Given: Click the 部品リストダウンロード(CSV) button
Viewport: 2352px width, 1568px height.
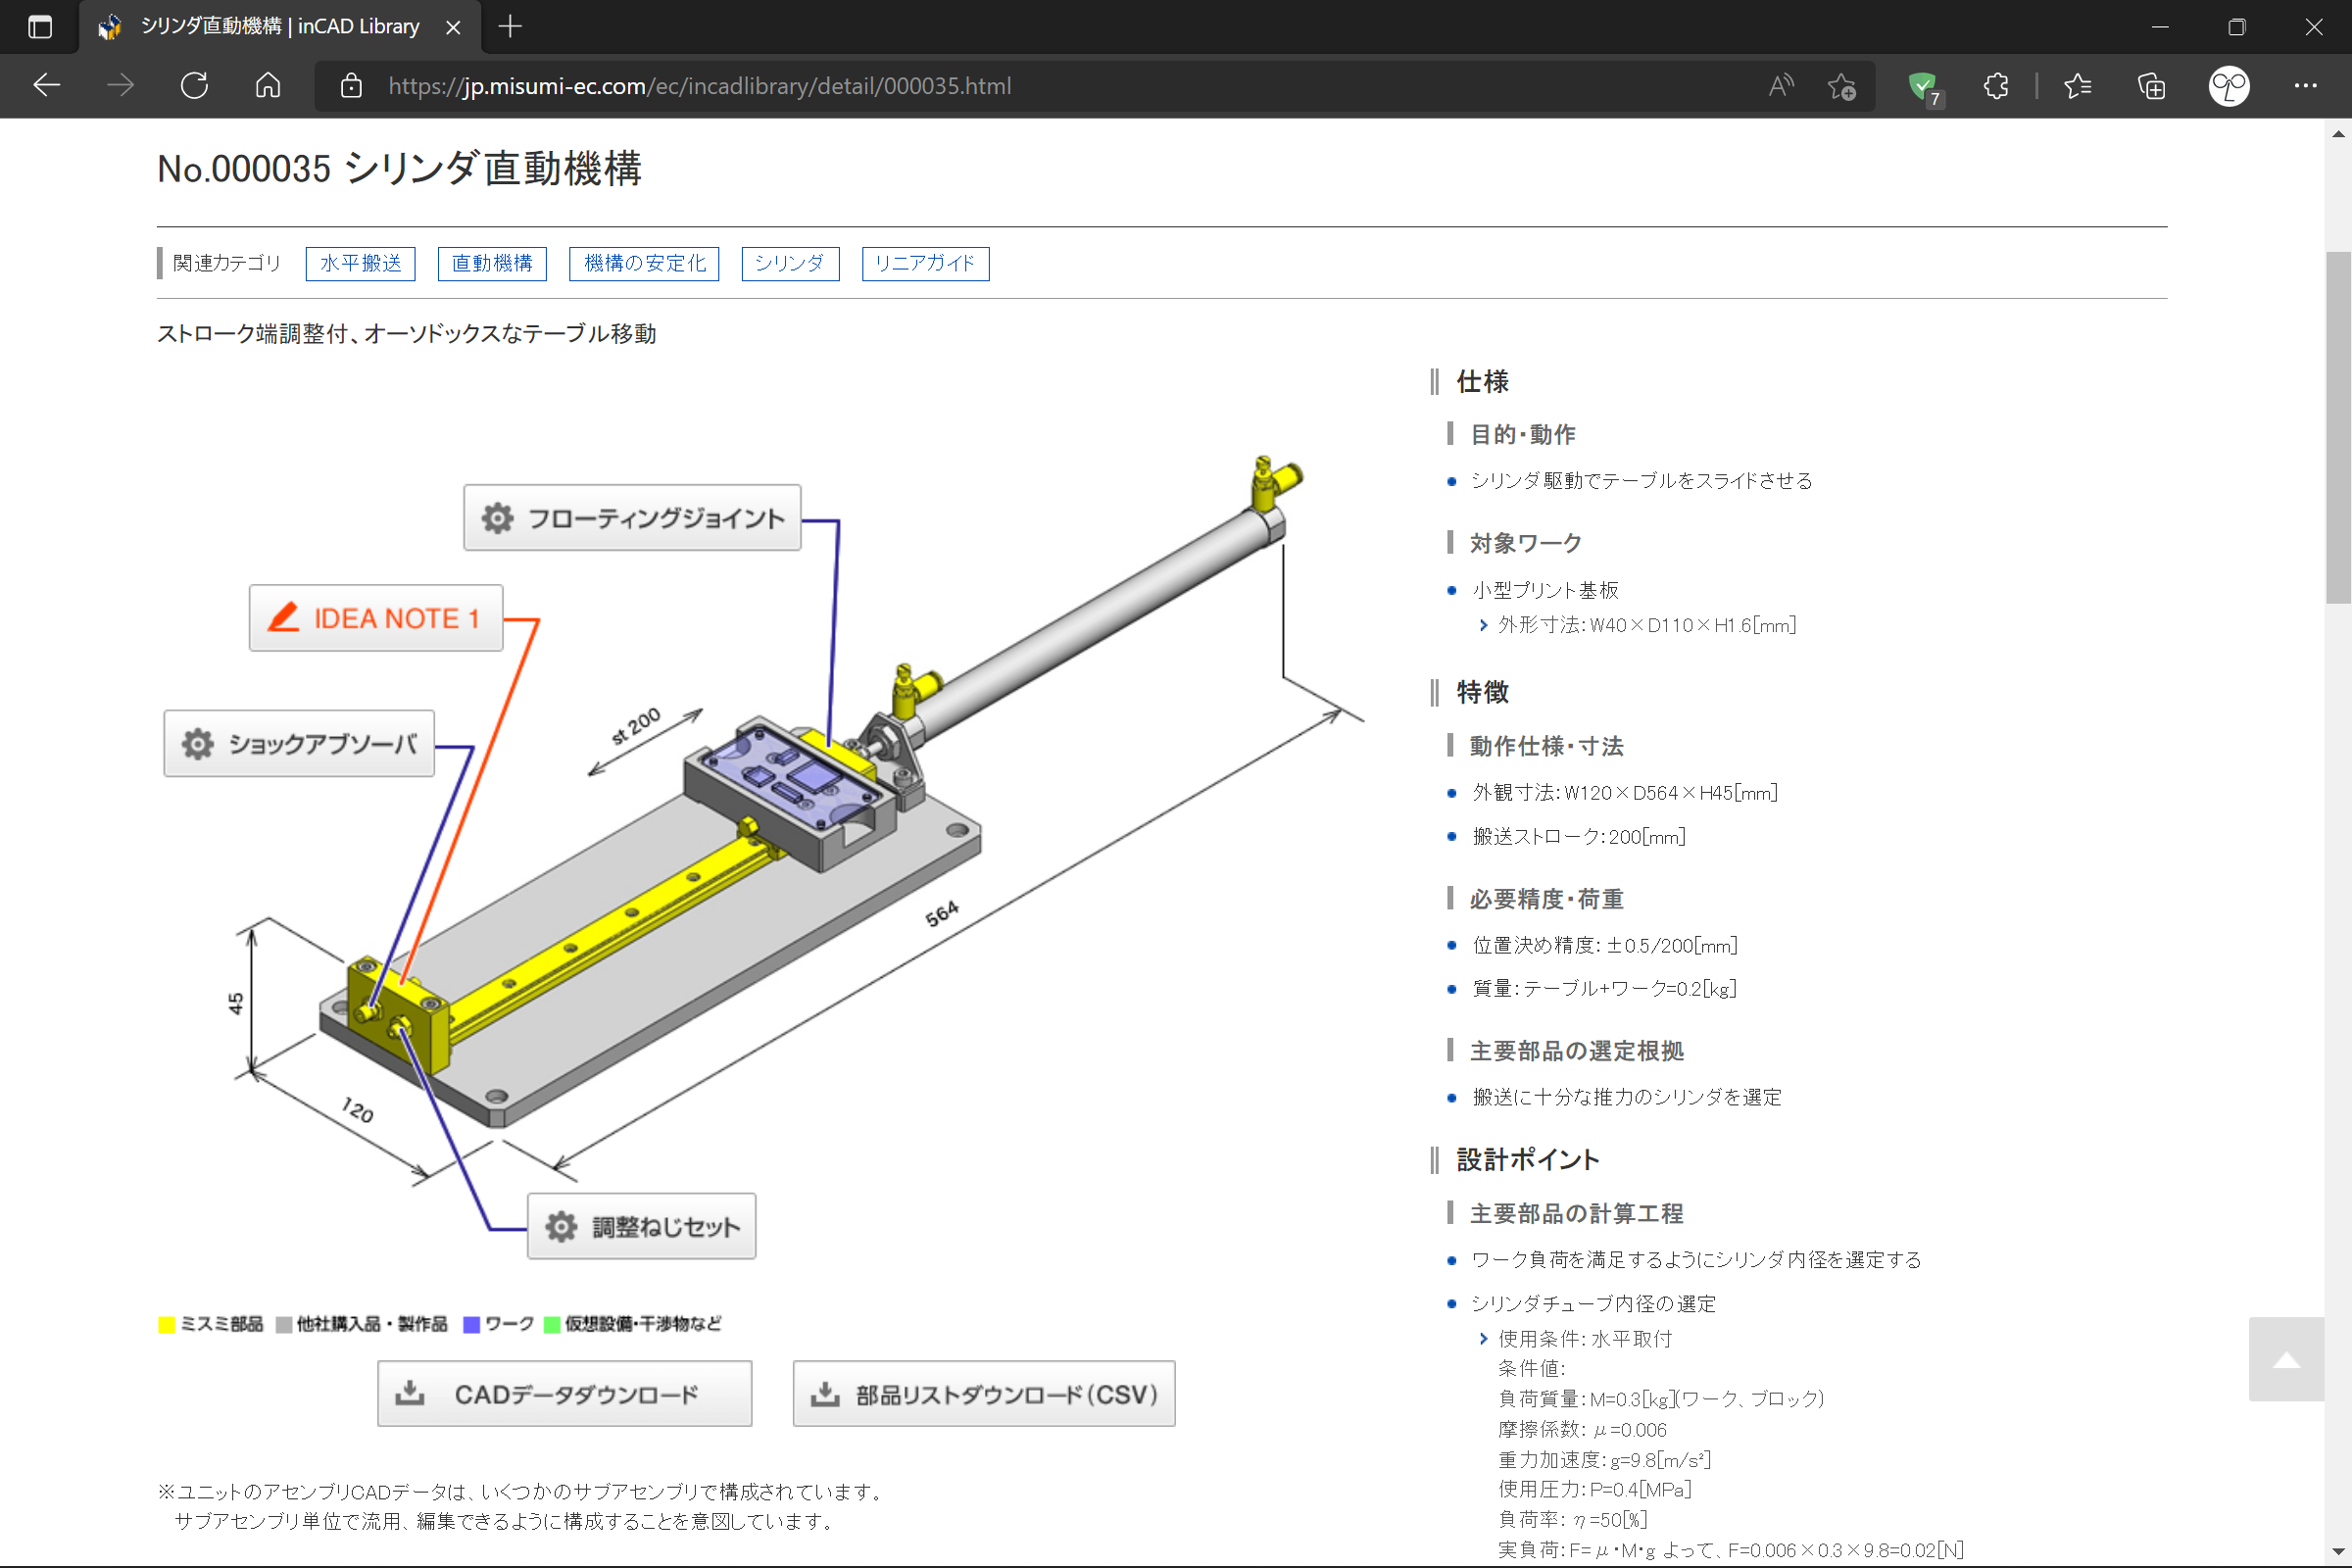Looking at the screenshot, I should click(984, 1393).
